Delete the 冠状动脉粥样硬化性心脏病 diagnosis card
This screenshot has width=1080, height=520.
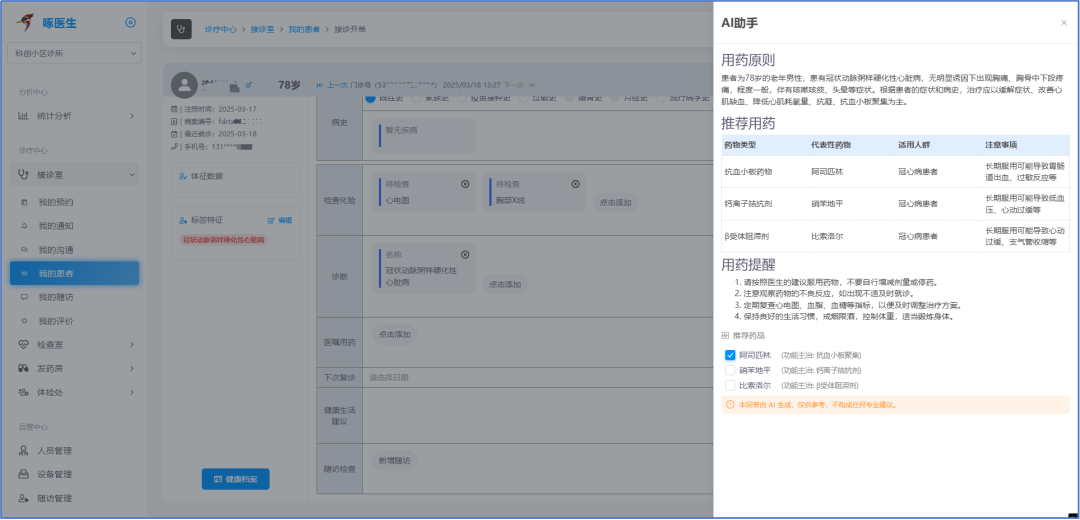point(464,254)
